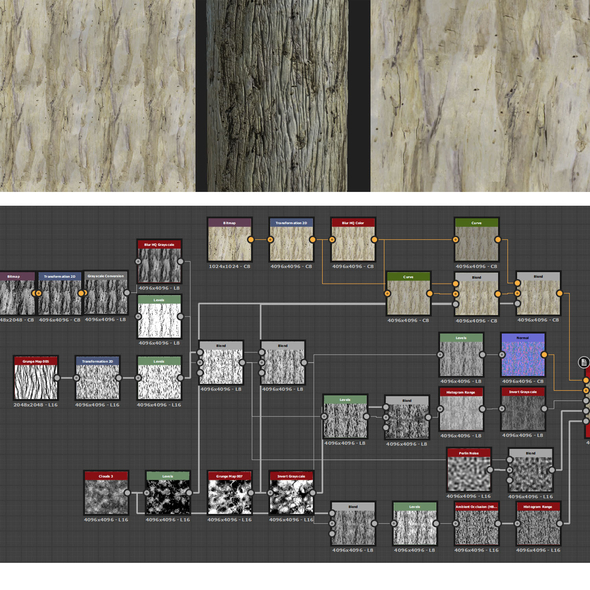Image resolution: width=590 pixels, height=590 pixels.
Task: Select the top Curve node with 4096x4096 label
Action: [x=477, y=239]
